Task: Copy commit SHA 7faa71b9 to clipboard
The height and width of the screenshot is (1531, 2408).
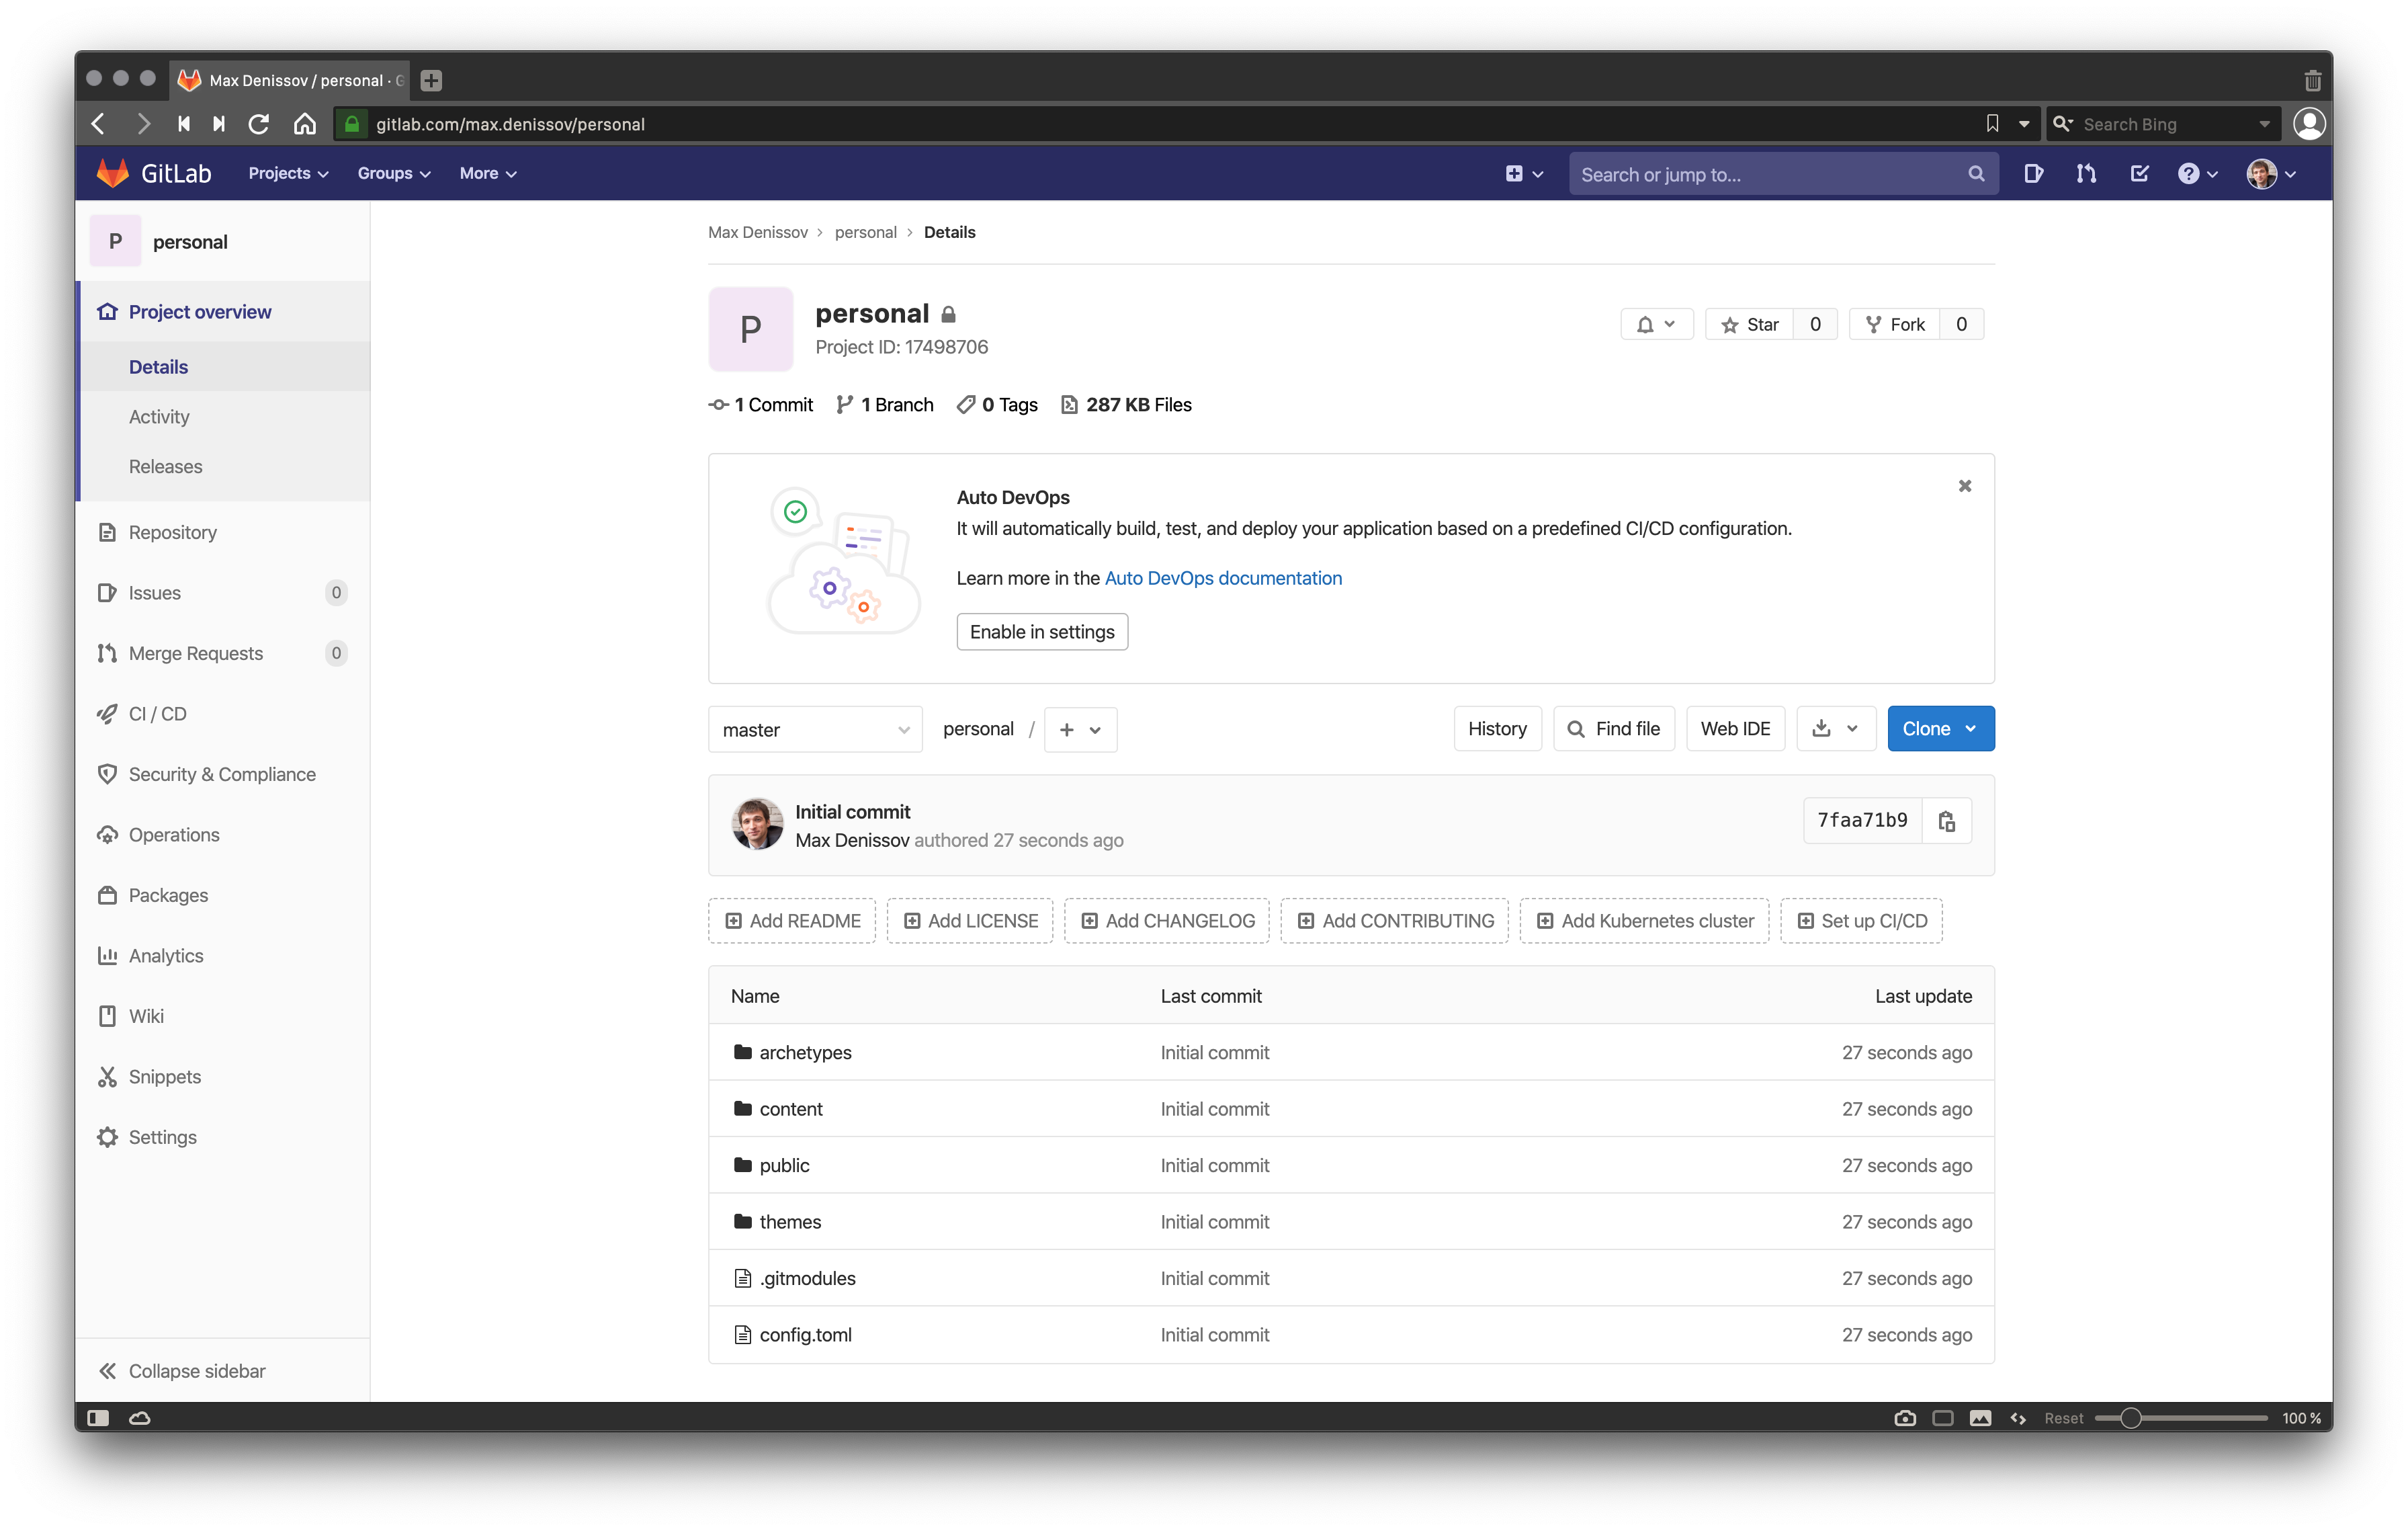Action: coord(1946,821)
